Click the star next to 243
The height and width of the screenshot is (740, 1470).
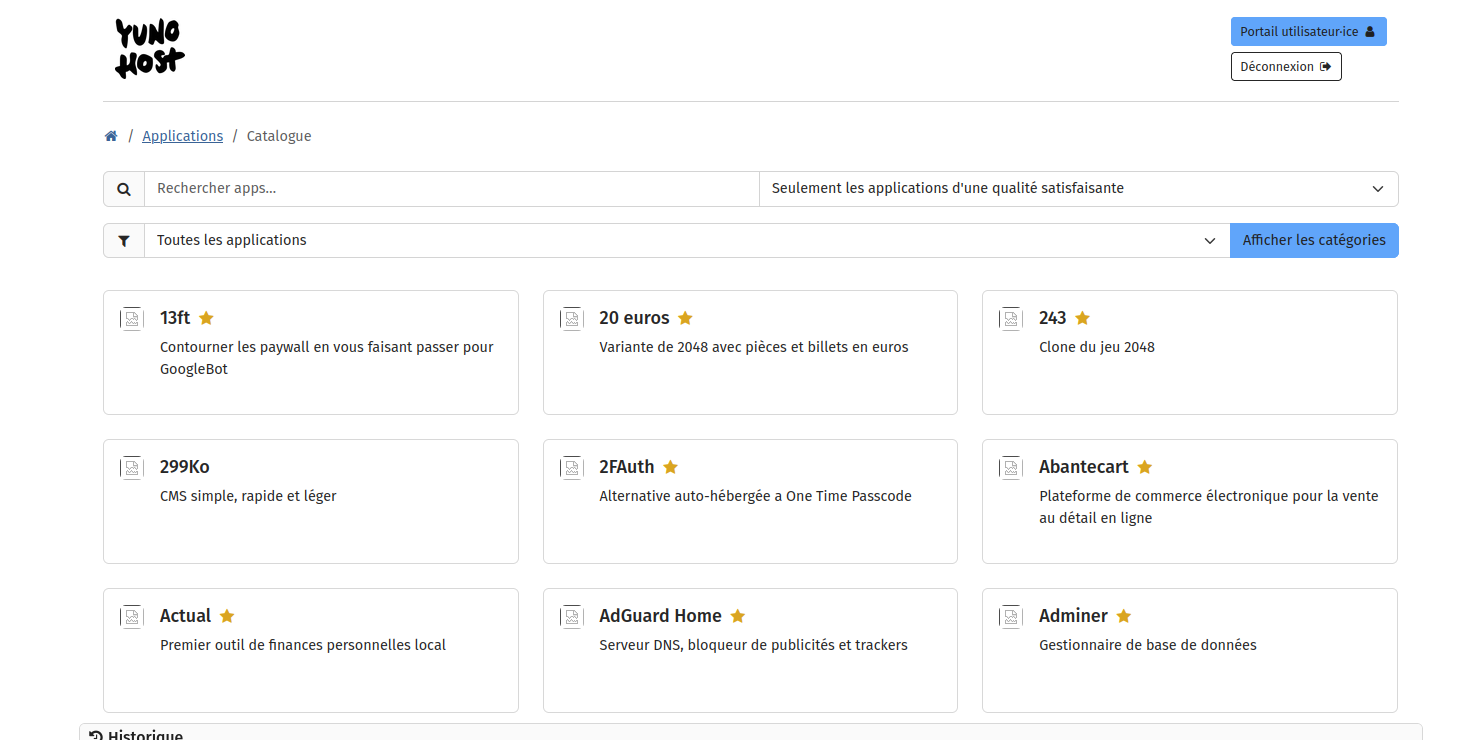[1082, 318]
